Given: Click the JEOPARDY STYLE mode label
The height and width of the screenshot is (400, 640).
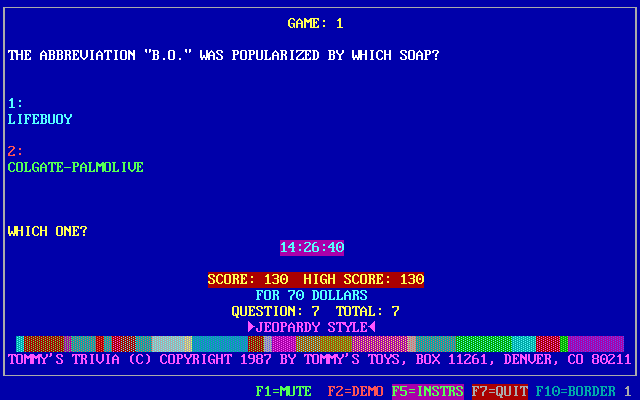Looking at the screenshot, I should click(x=311, y=327).
